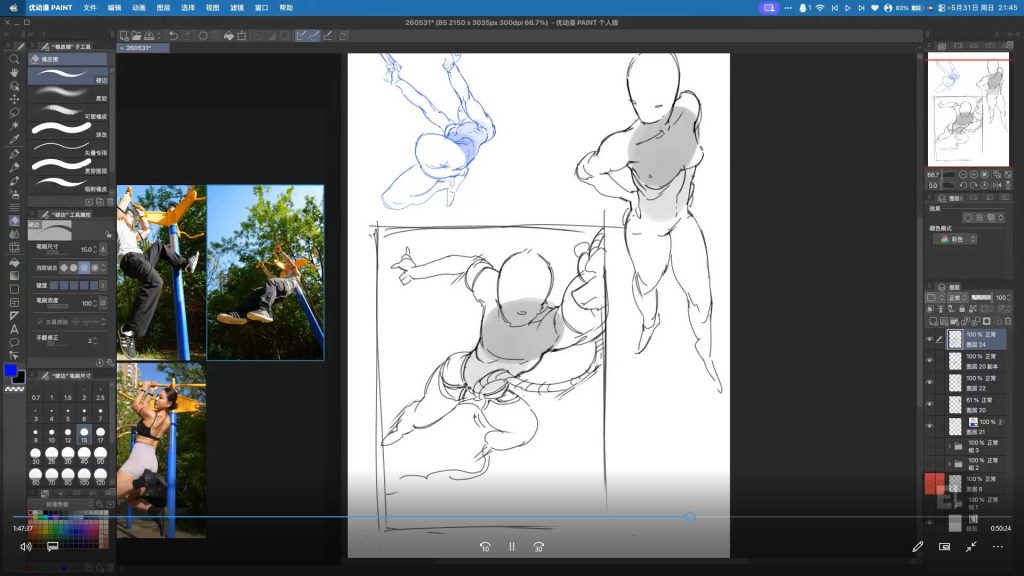Click the Scale/Rotate transform toolbar icon
The width and height of the screenshot is (1024, 576).
coord(242,36)
